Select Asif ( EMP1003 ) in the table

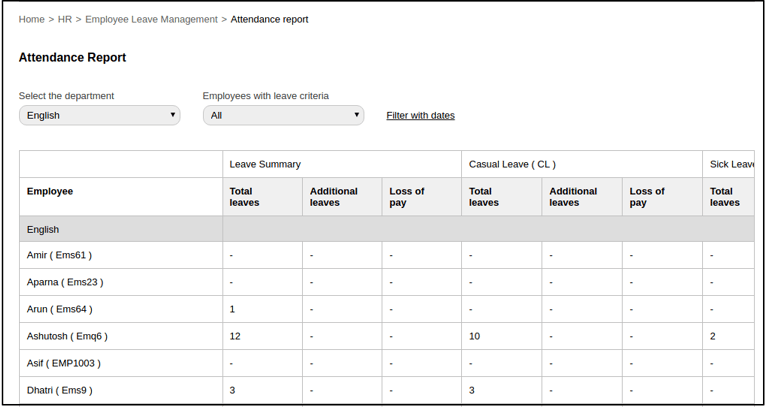pos(64,363)
